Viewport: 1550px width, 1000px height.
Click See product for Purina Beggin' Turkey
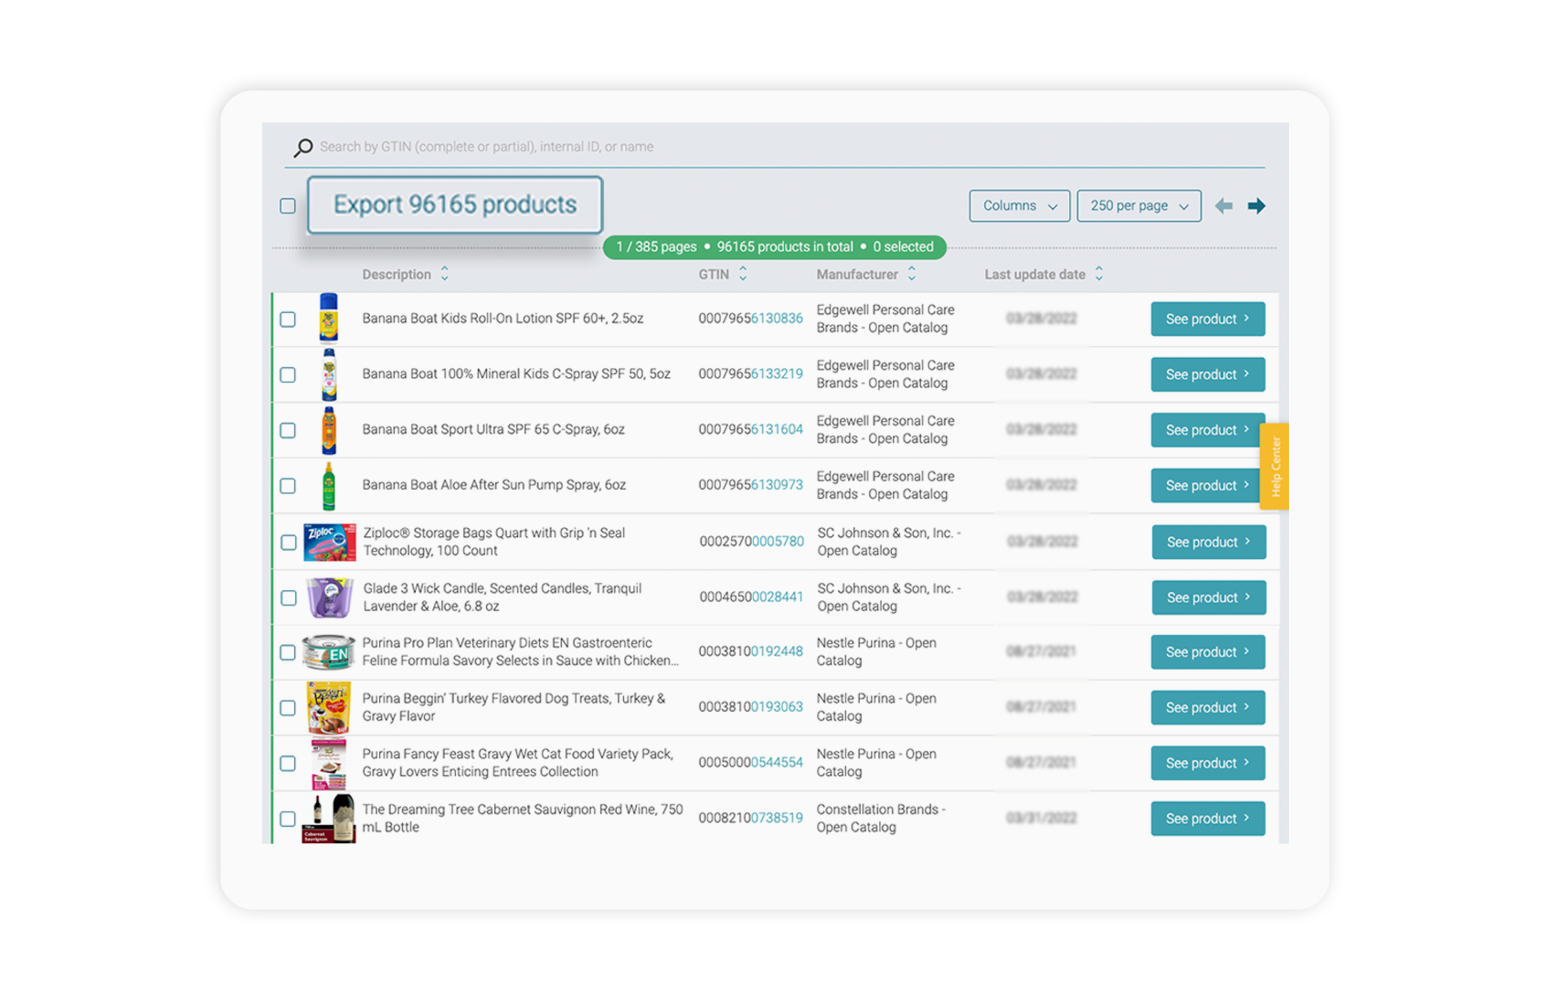tap(1208, 707)
